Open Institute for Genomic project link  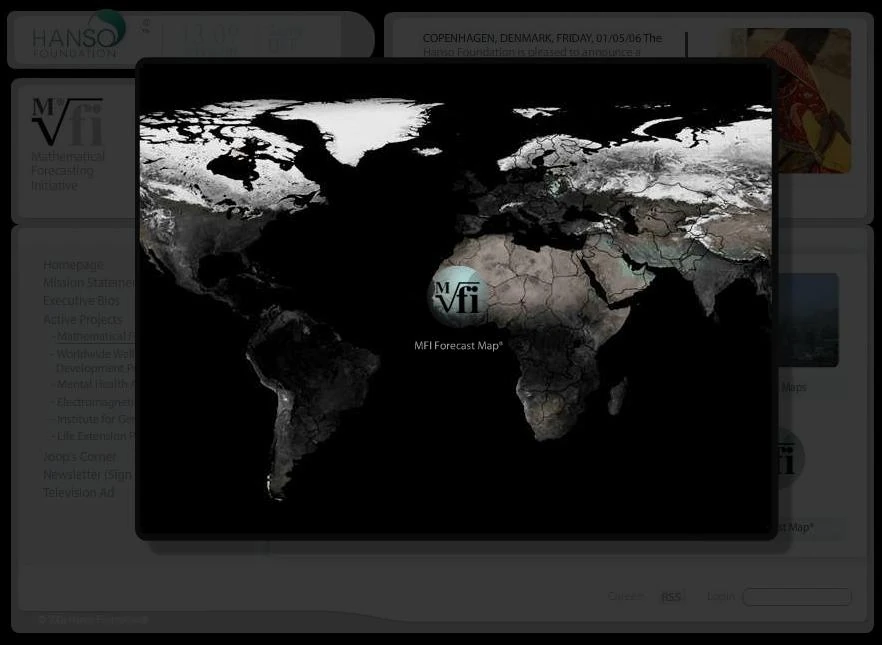coord(94,420)
